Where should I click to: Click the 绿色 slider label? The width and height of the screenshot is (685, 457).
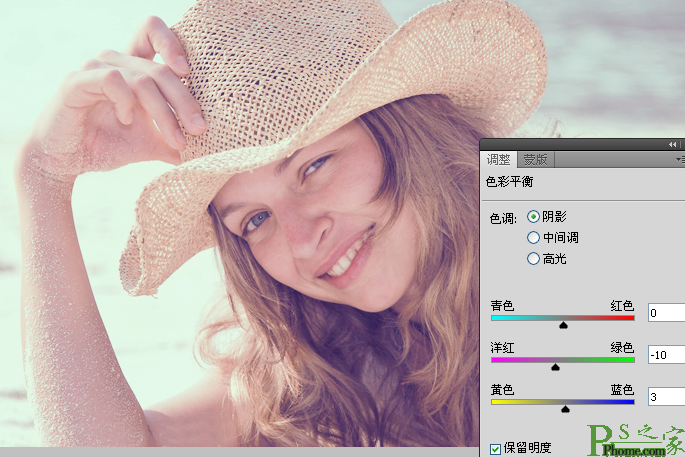[x=622, y=347]
